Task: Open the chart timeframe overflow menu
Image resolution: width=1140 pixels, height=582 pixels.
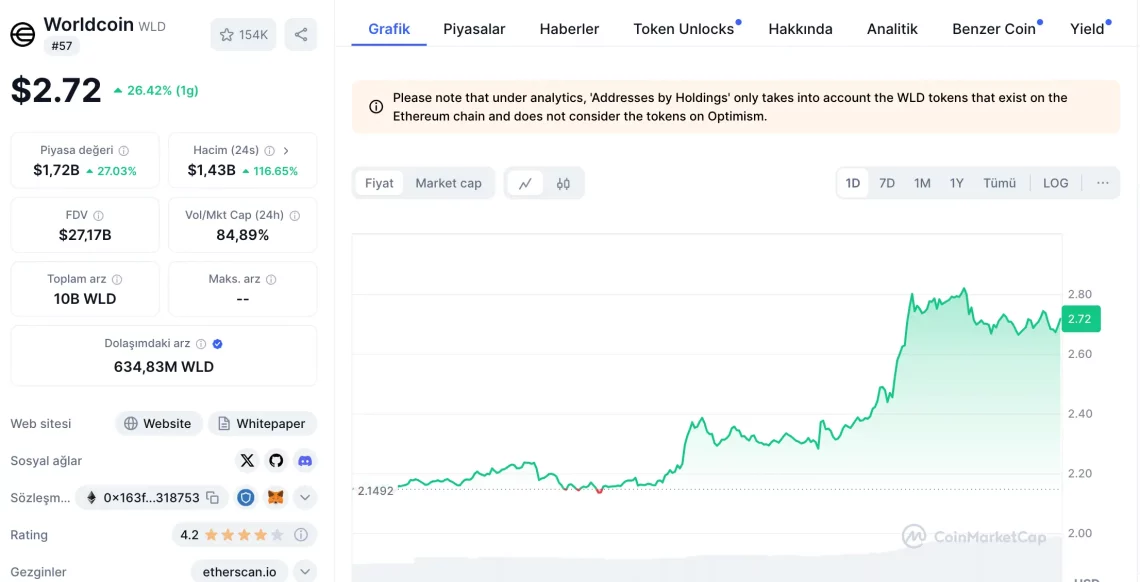Action: pyautogui.click(x=1103, y=183)
